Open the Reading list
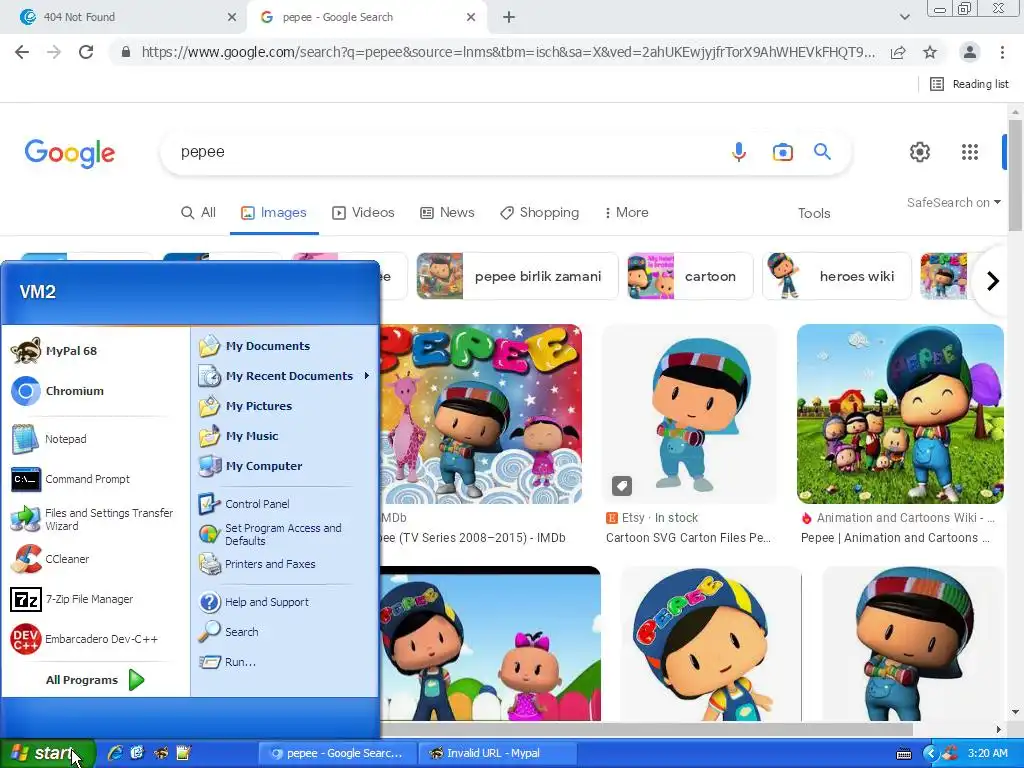 click(969, 84)
